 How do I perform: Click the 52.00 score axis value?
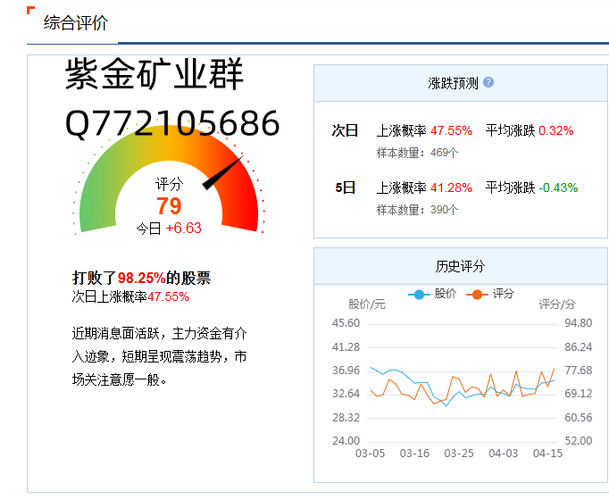[578, 441]
